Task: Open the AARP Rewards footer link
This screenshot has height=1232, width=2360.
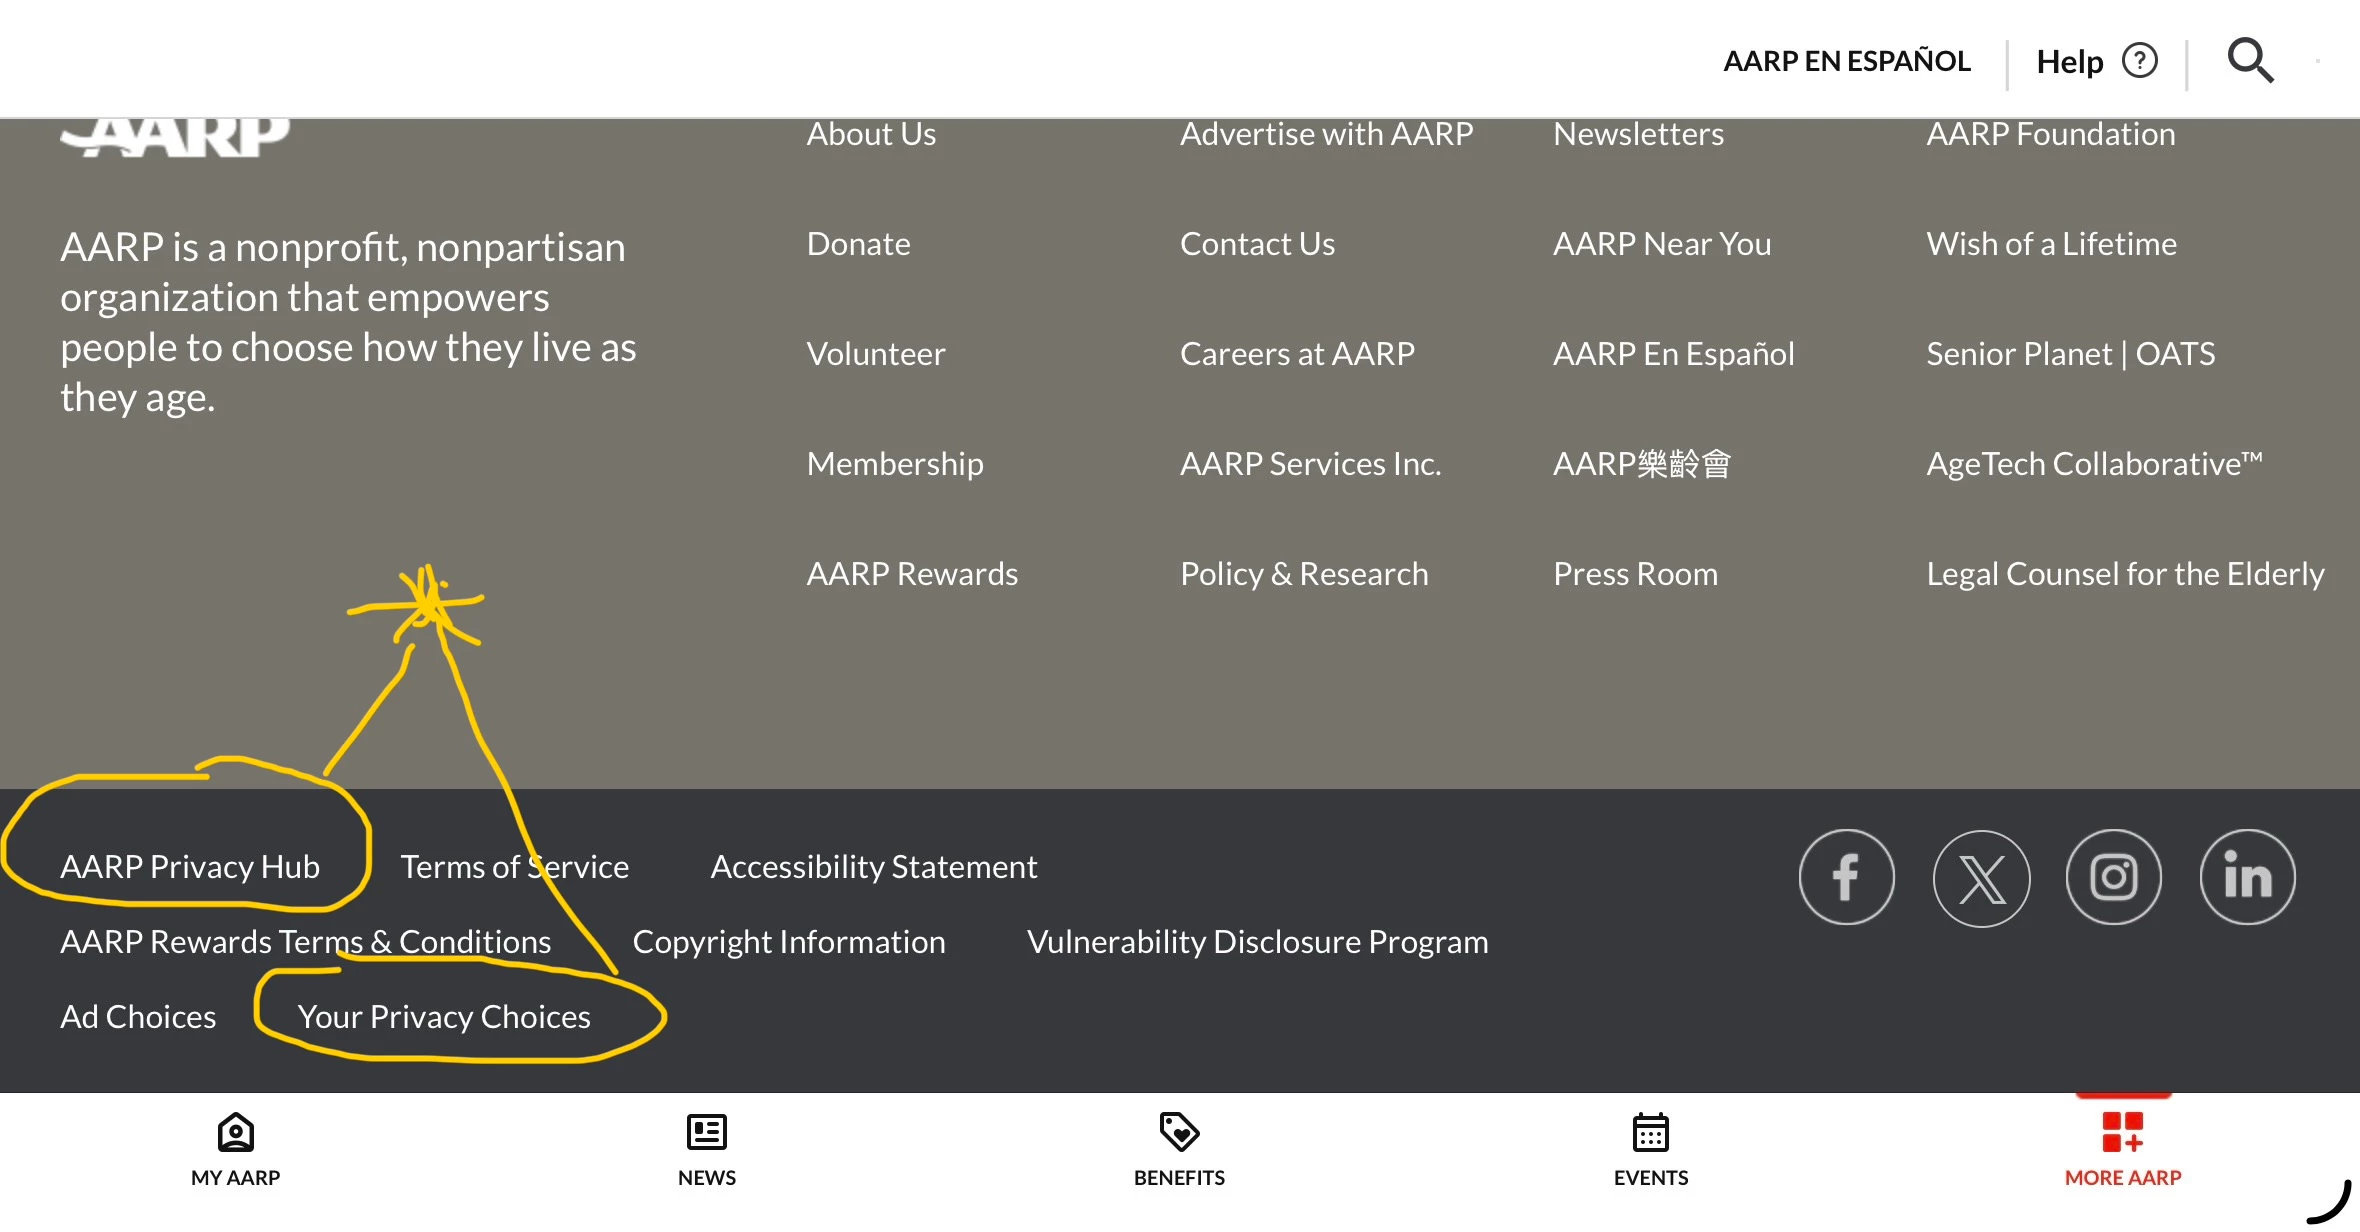Action: point(912,574)
